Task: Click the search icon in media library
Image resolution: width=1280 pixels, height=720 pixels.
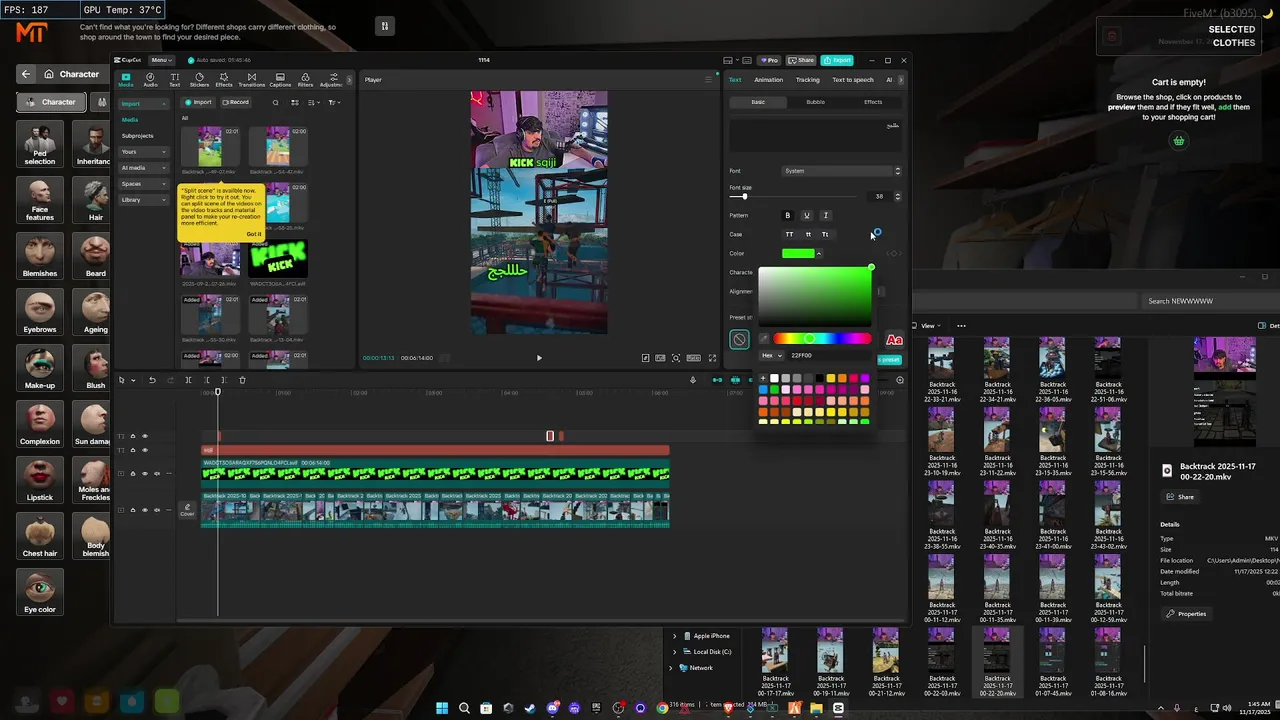Action: tap(276, 102)
